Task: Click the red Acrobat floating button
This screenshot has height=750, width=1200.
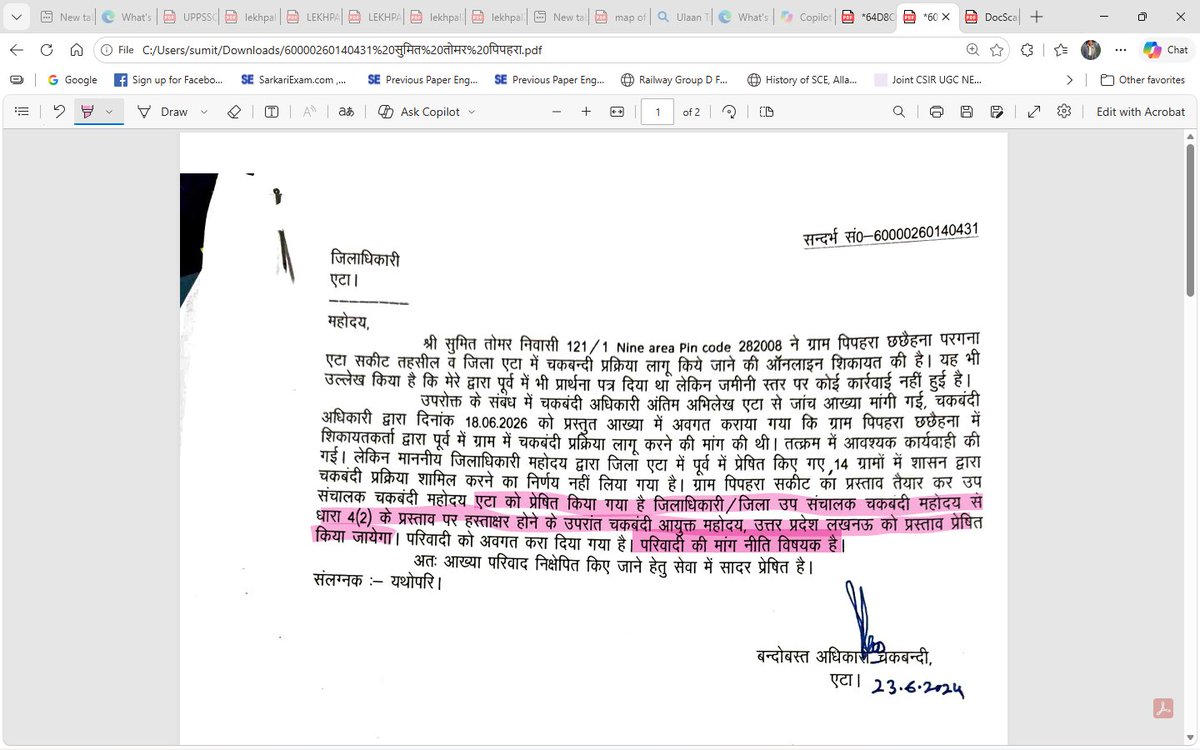Action: click(1162, 707)
